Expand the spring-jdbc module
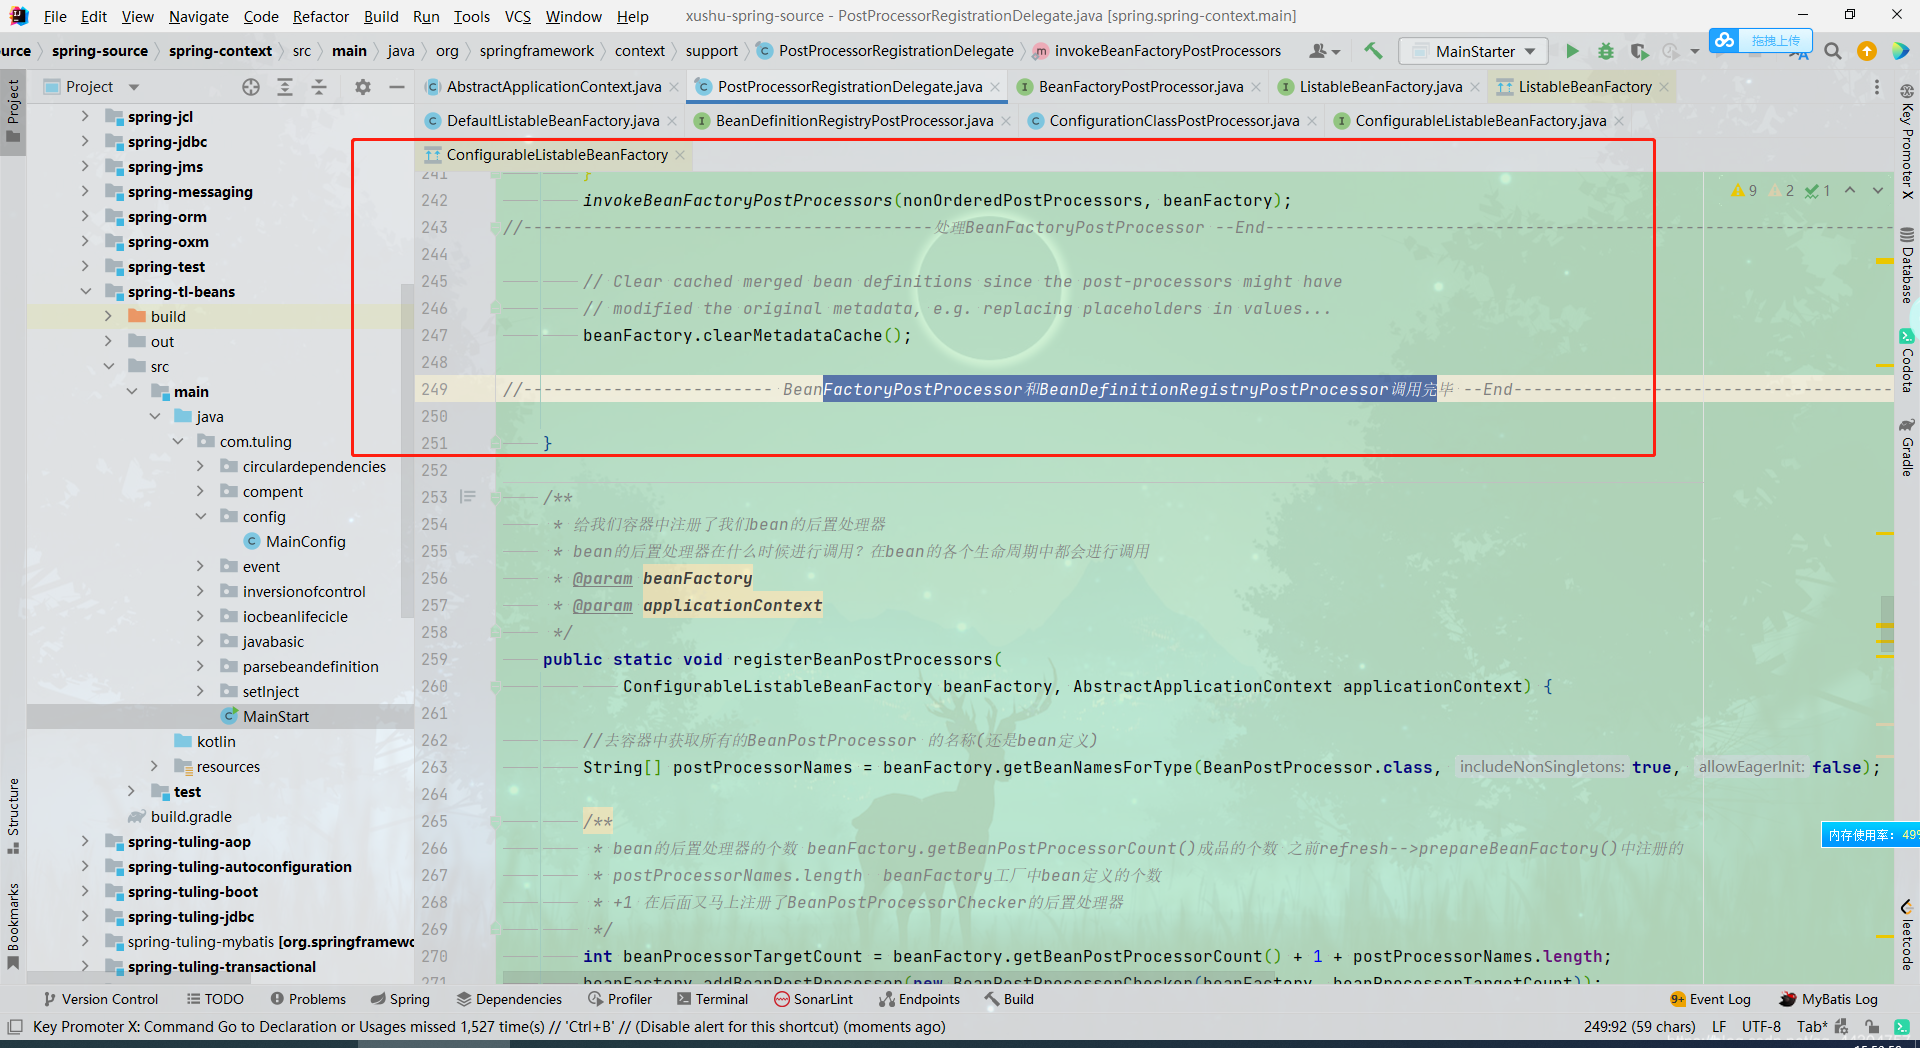The height and width of the screenshot is (1048, 1920). [x=85, y=142]
